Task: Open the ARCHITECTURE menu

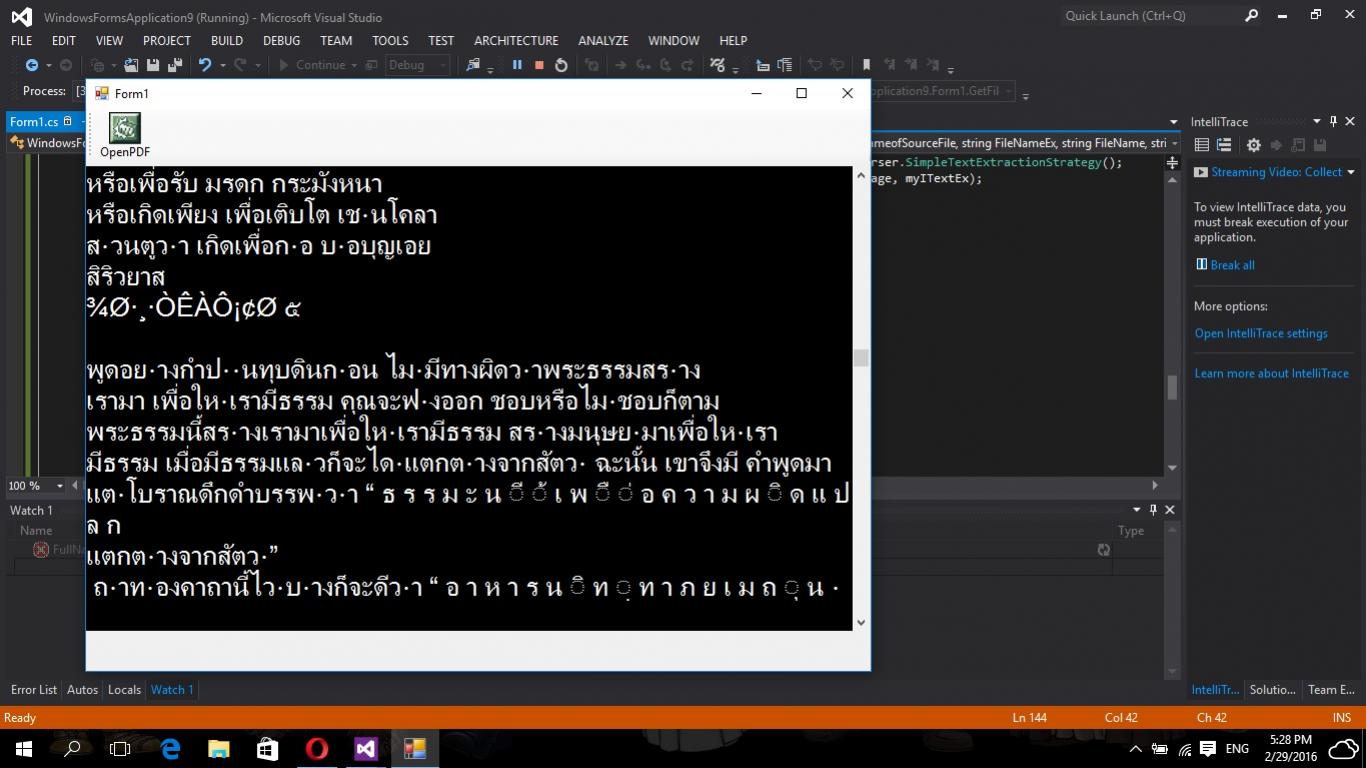Action: point(516,40)
